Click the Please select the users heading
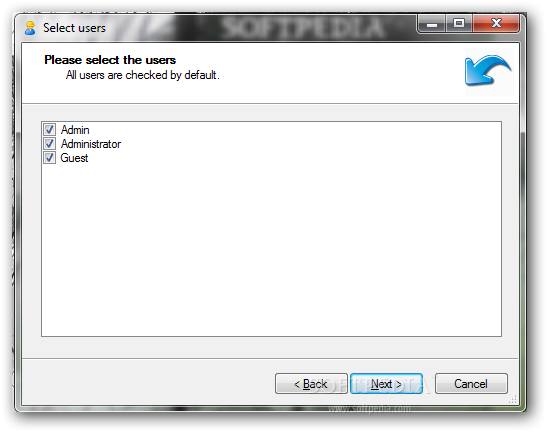 pos(110,60)
